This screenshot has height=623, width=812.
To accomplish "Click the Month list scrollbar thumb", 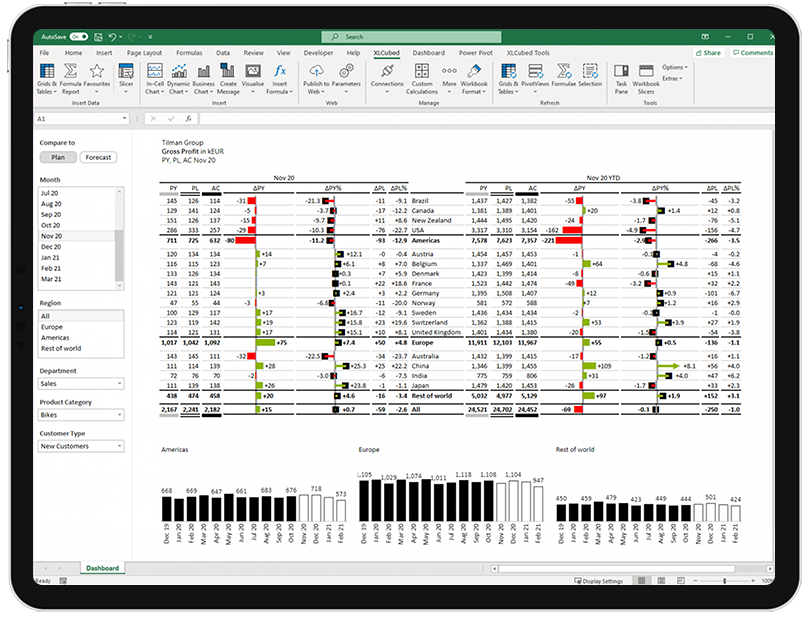I will click(x=120, y=255).
